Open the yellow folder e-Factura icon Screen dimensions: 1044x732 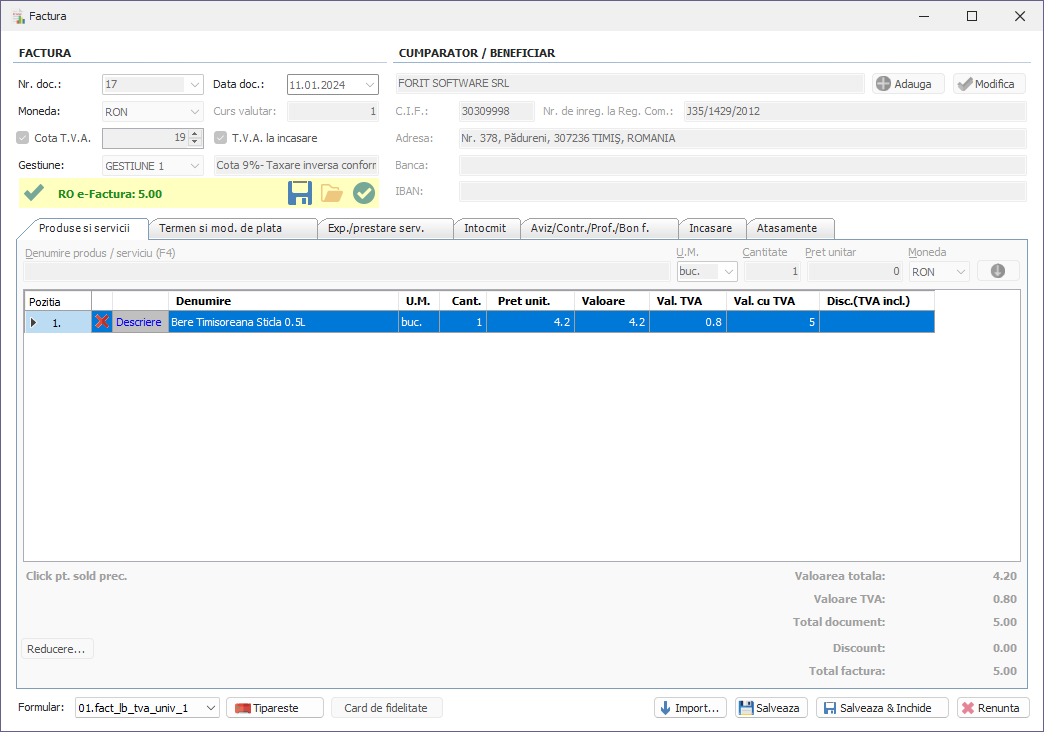click(332, 193)
